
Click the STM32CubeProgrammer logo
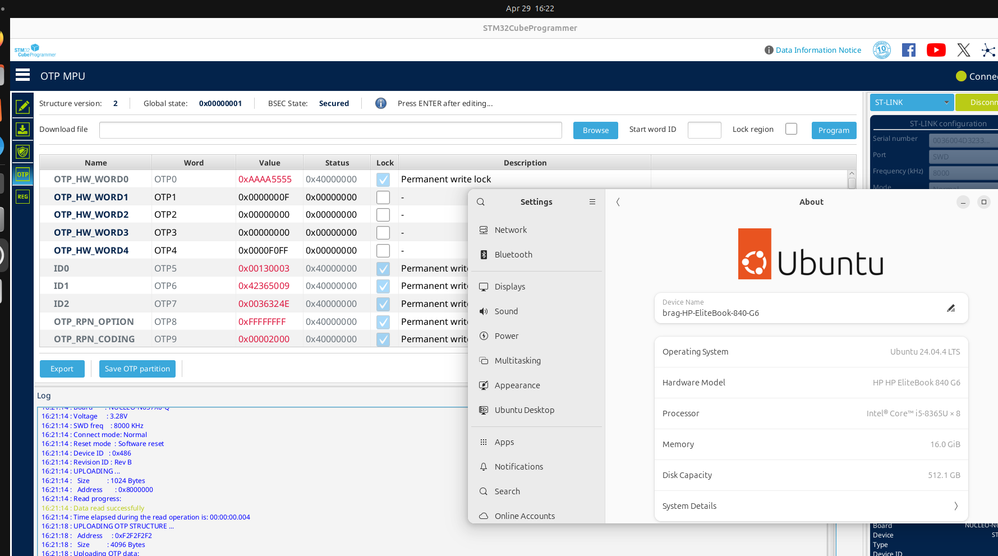(35, 50)
